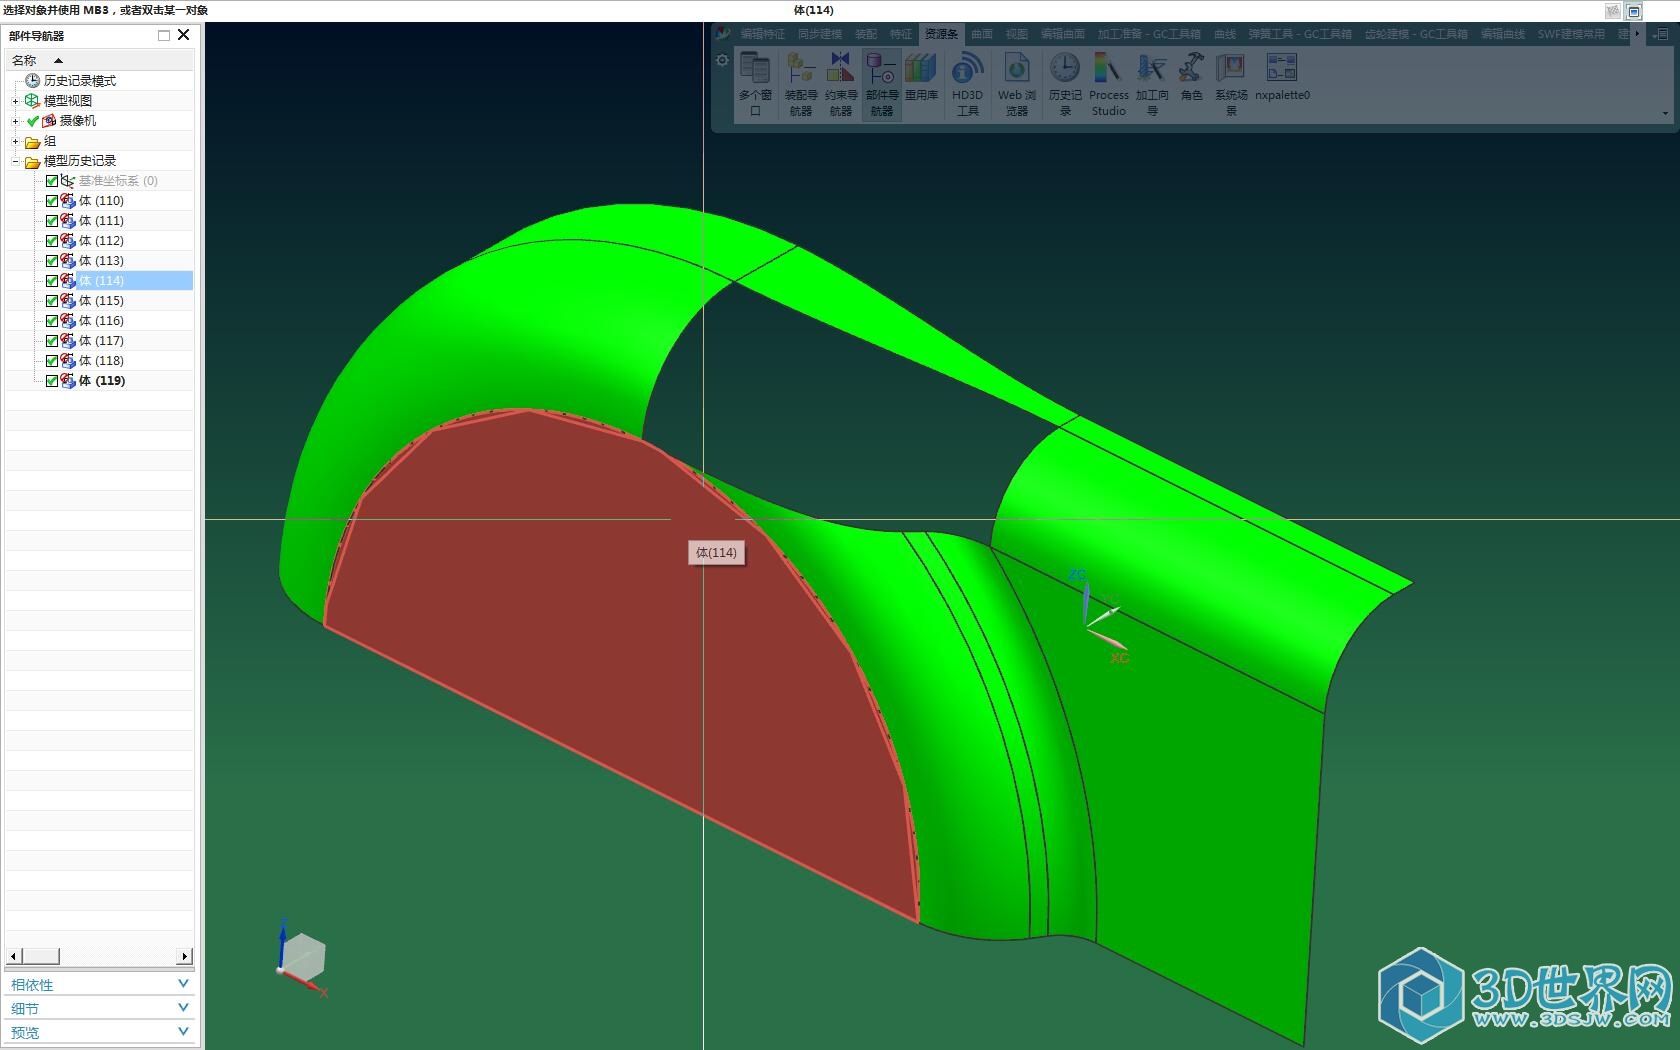This screenshot has width=1680, height=1050.
Task: Open the 约束导航器 (Constraint Navigator) icon
Action: click(x=841, y=85)
